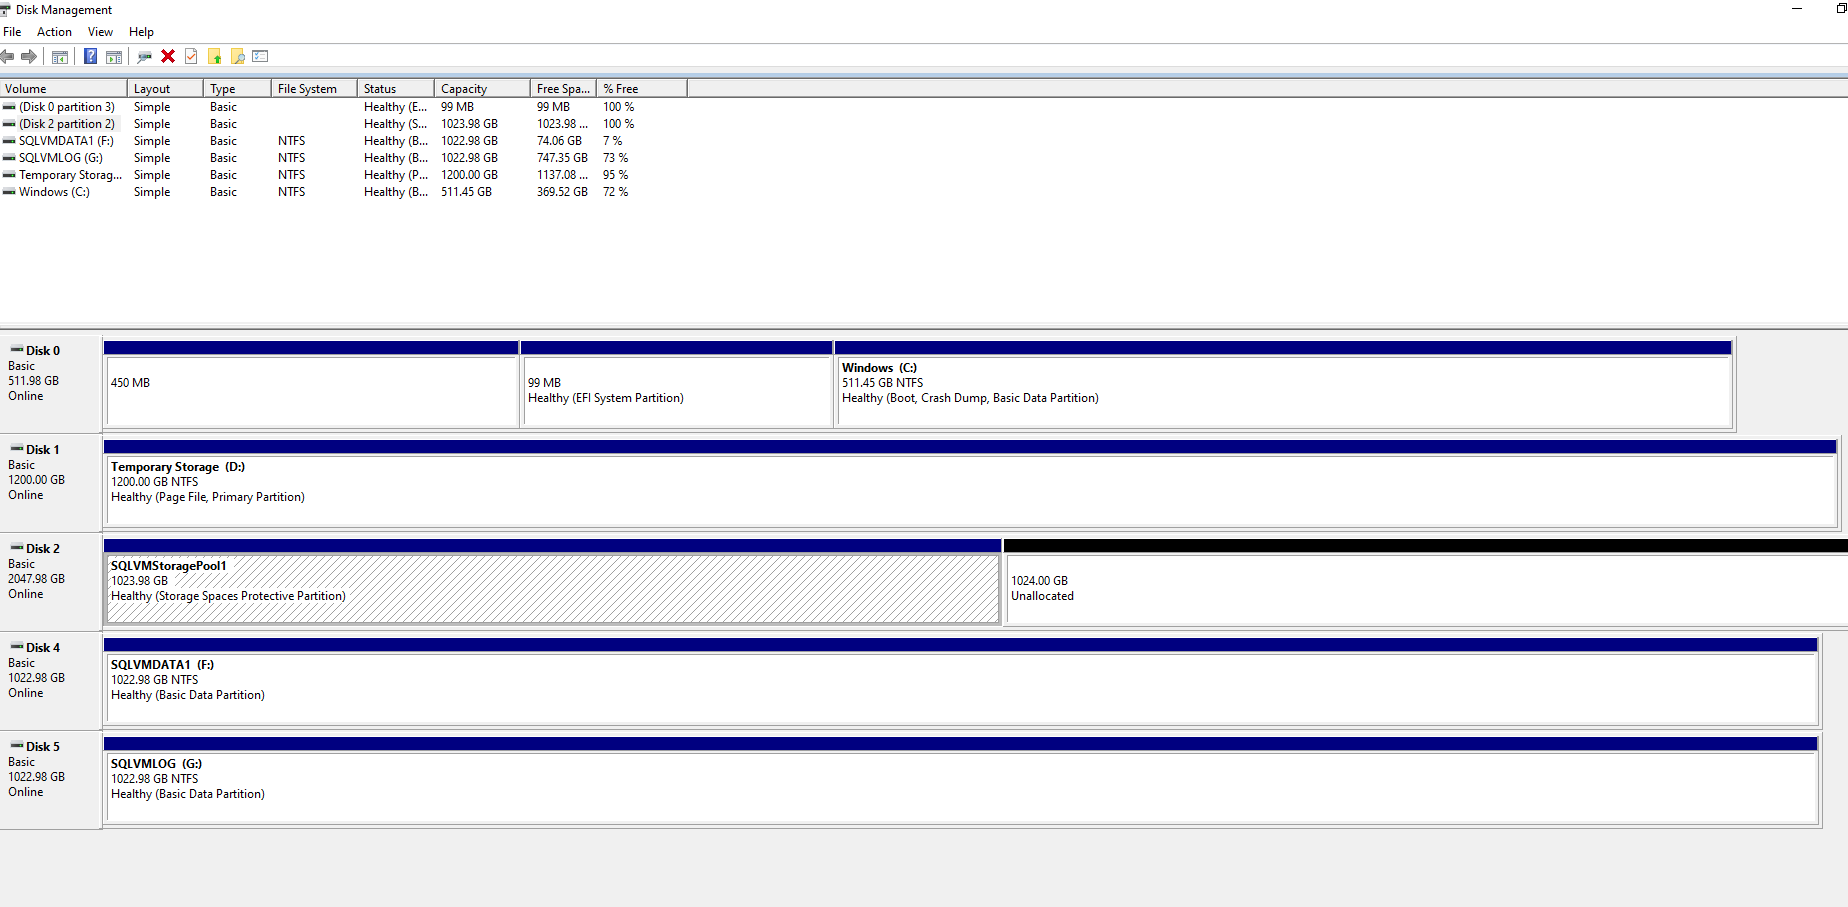Toggle the Show/Hide Console Tree icon
The height and width of the screenshot is (907, 1848).
[60, 56]
